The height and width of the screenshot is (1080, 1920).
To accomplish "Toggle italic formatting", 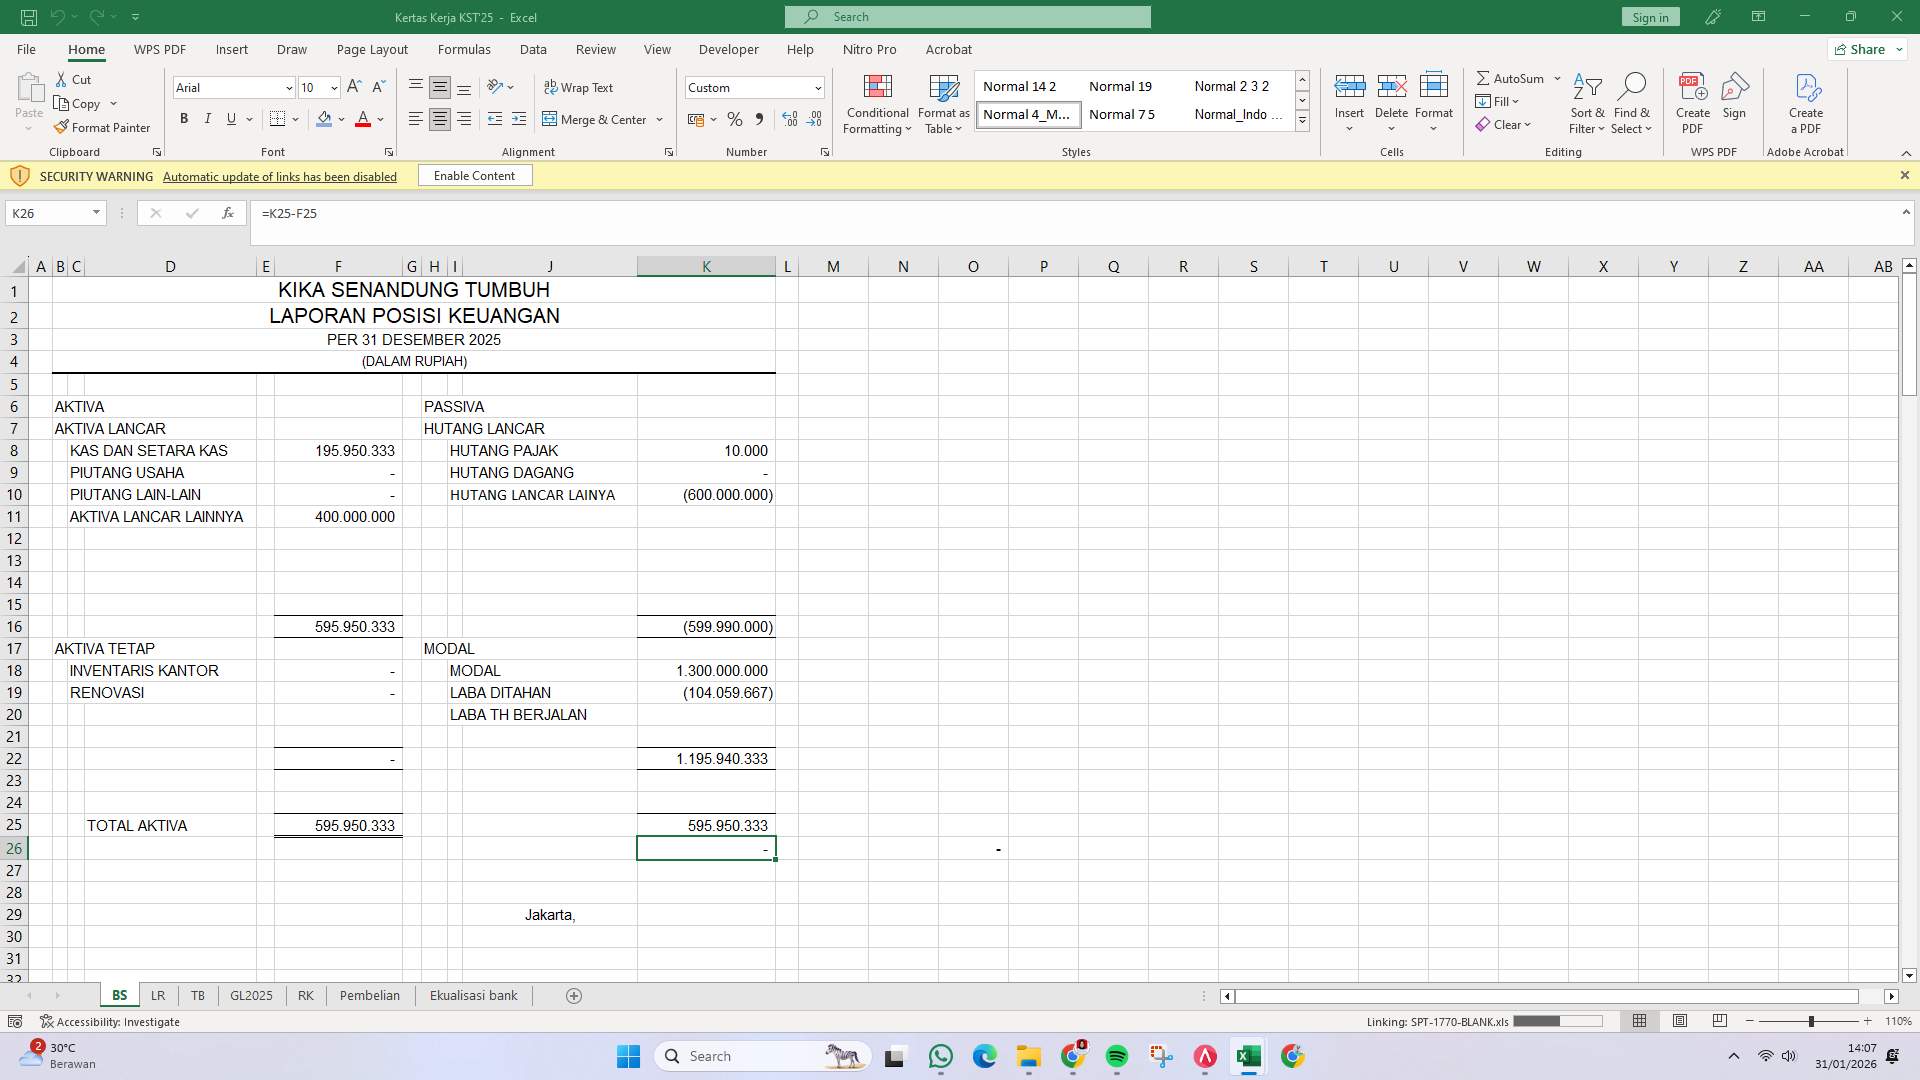I will pyautogui.click(x=208, y=118).
